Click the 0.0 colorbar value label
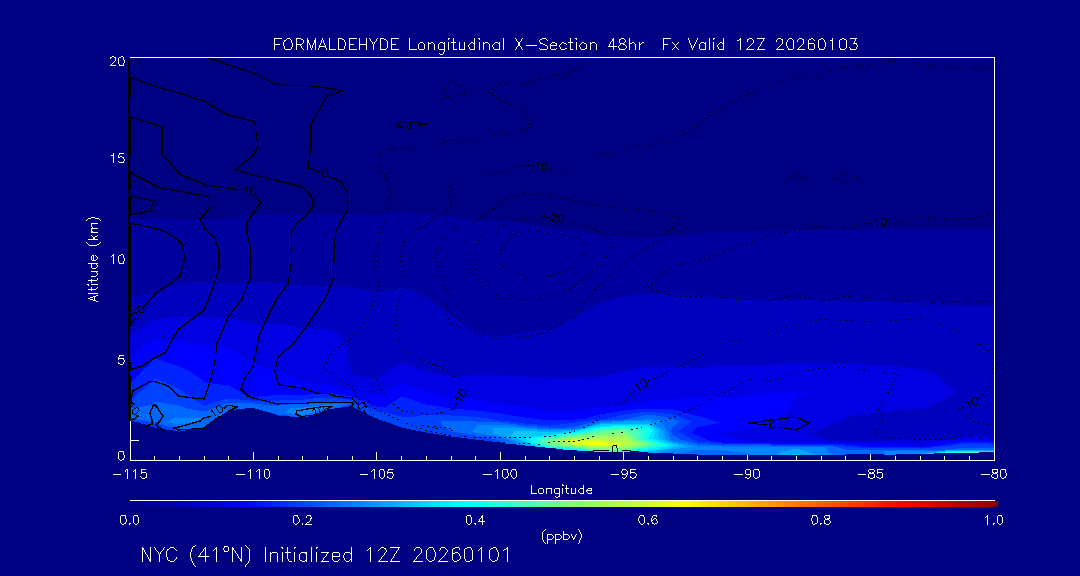 coord(129,520)
